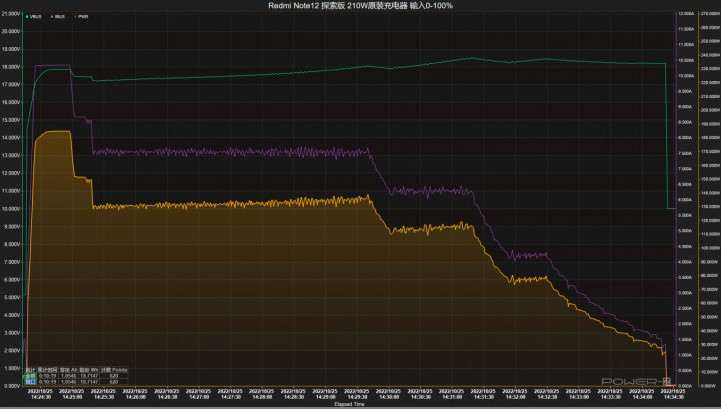Click the purple IBUS curve's initial peak
This screenshot has height=409, width=721.
[52, 66]
